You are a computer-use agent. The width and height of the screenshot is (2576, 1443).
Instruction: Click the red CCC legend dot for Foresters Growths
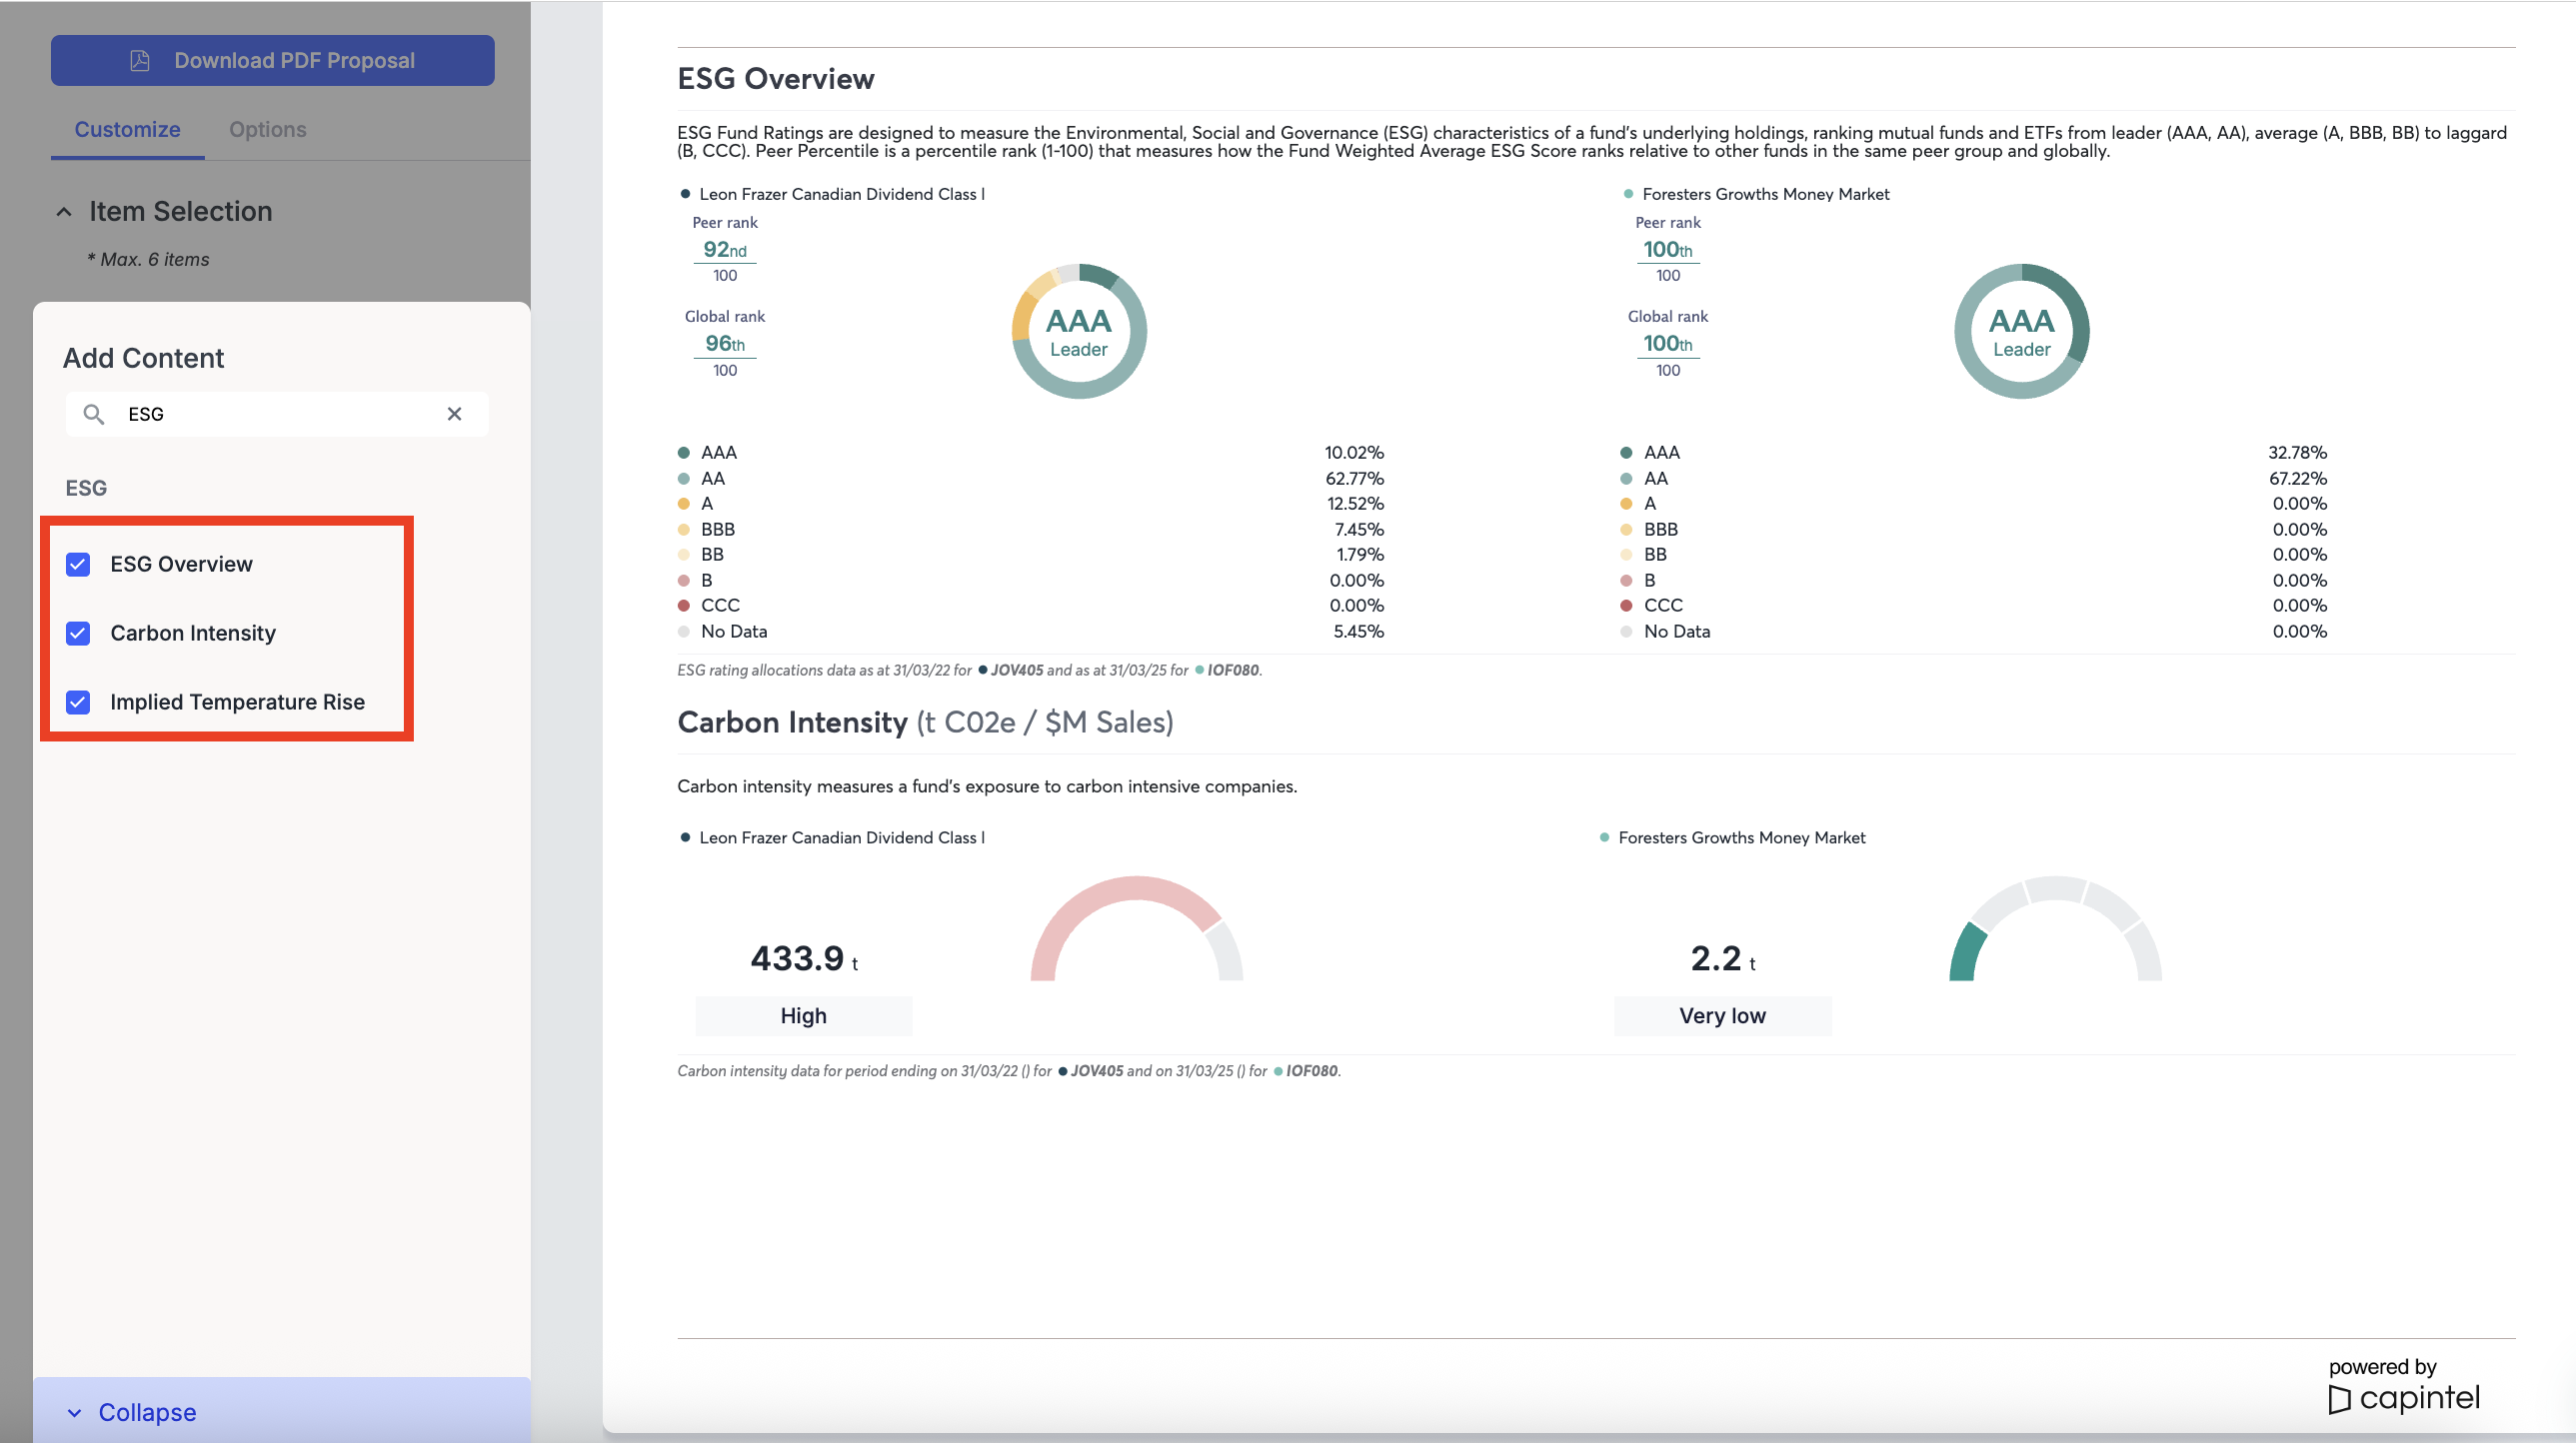click(x=1626, y=606)
